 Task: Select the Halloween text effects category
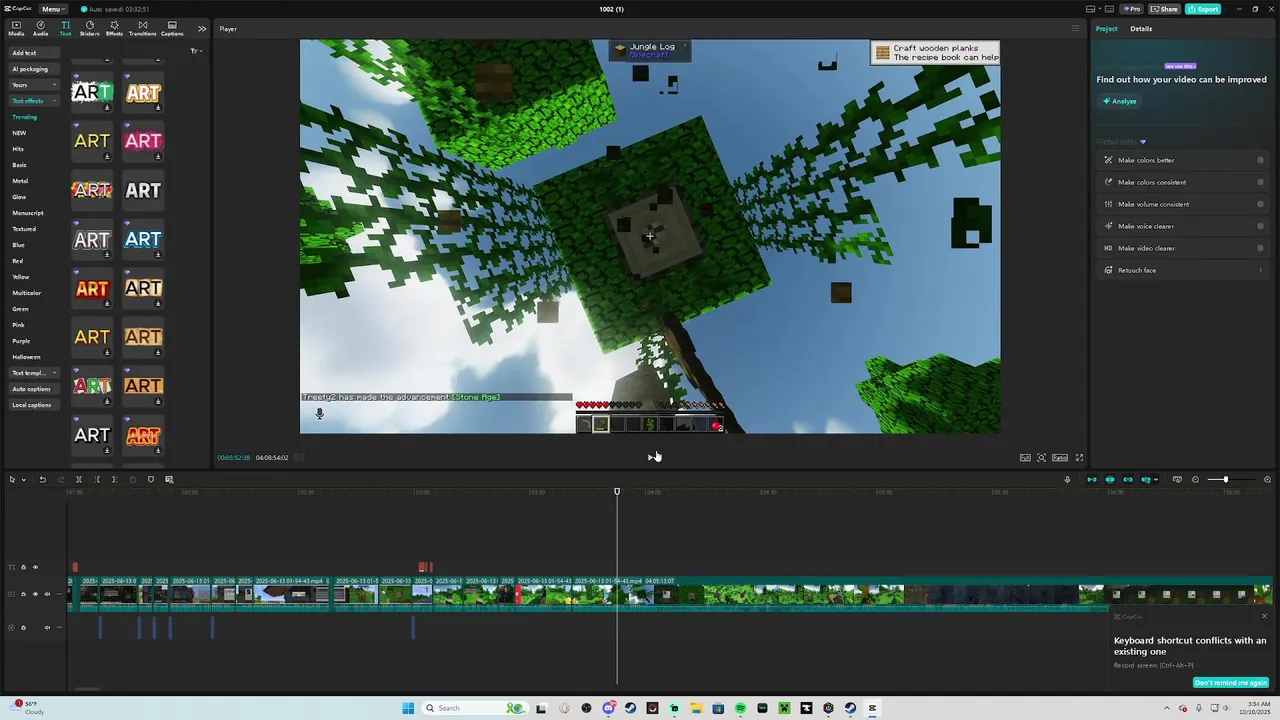(26, 357)
